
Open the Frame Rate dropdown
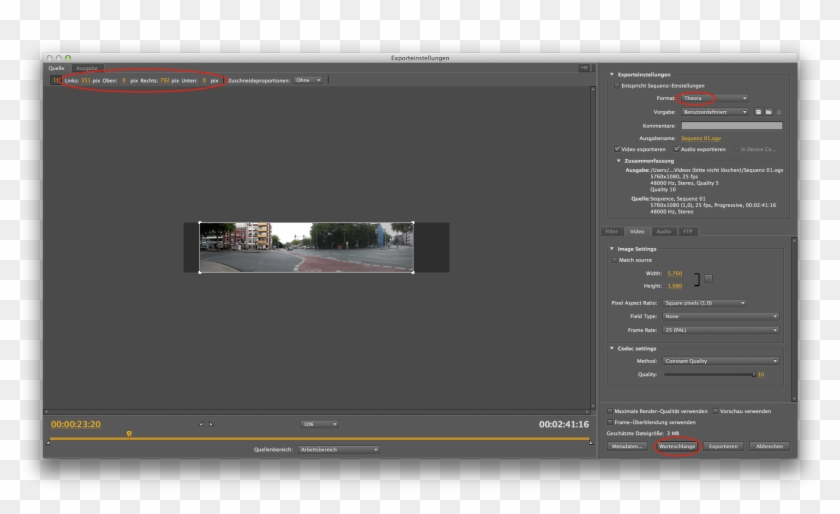[721, 330]
